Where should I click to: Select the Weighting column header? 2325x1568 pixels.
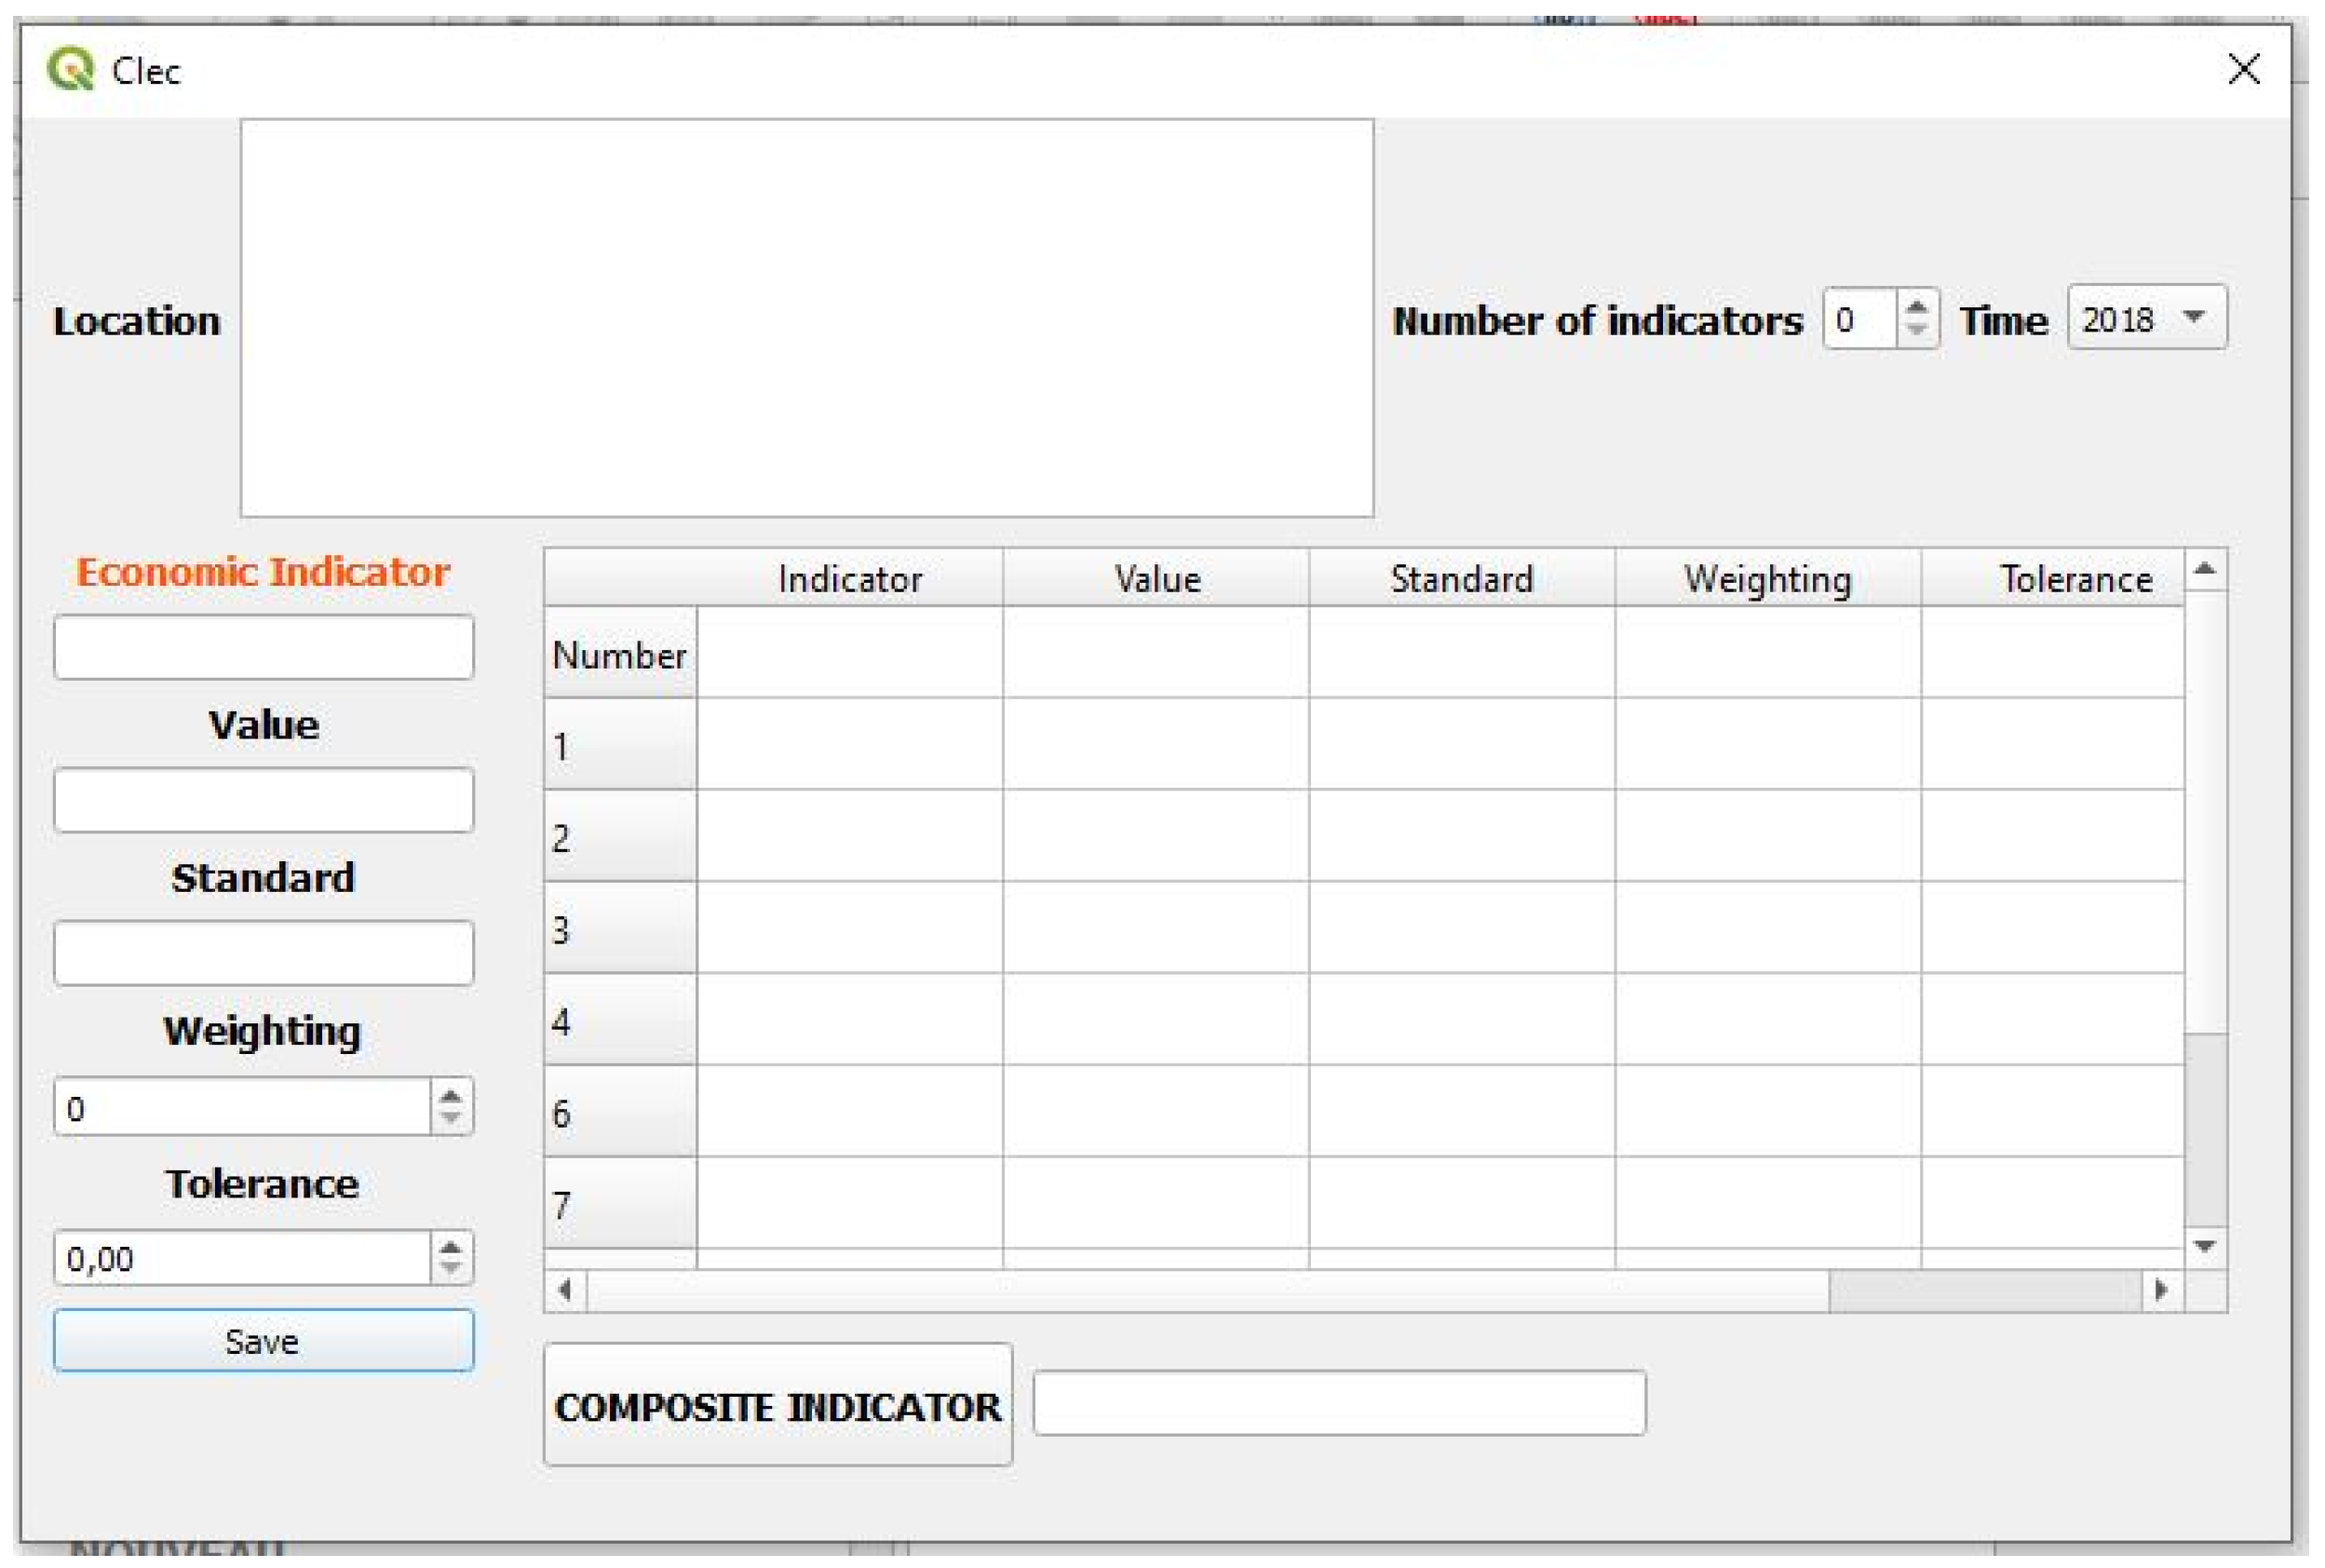click(x=1766, y=579)
